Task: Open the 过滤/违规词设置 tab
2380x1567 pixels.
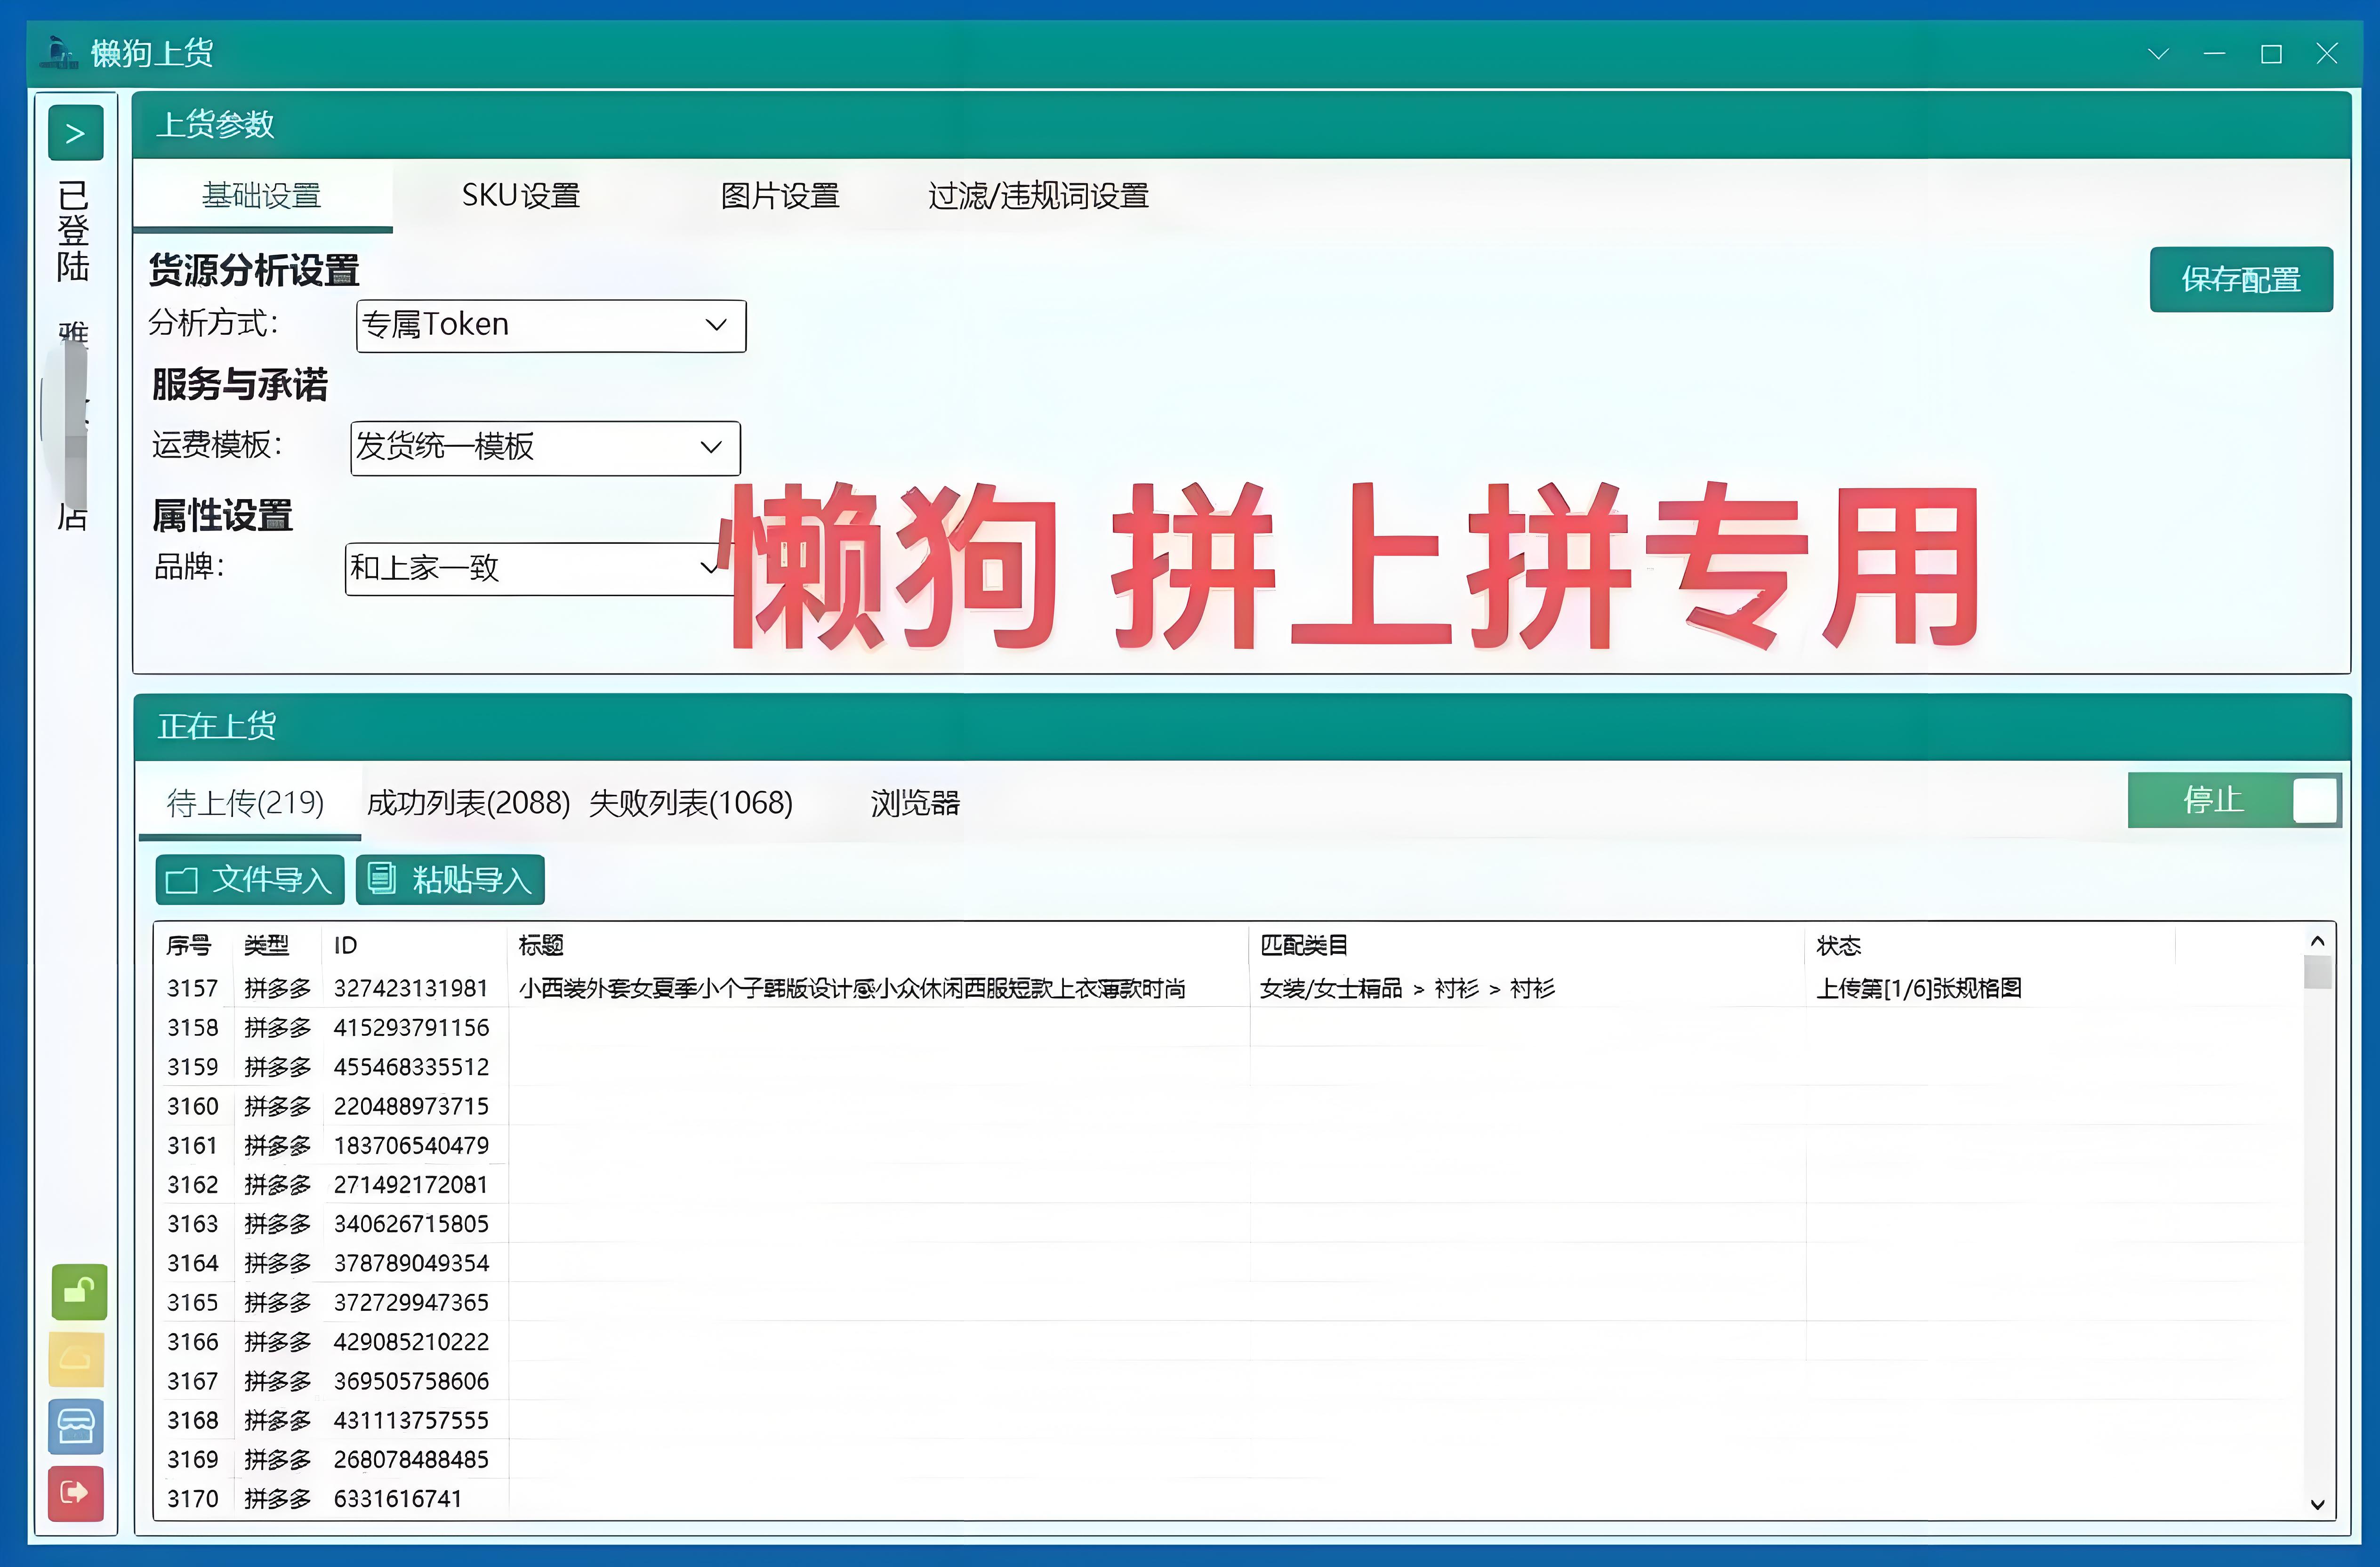Action: pos(1038,196)
